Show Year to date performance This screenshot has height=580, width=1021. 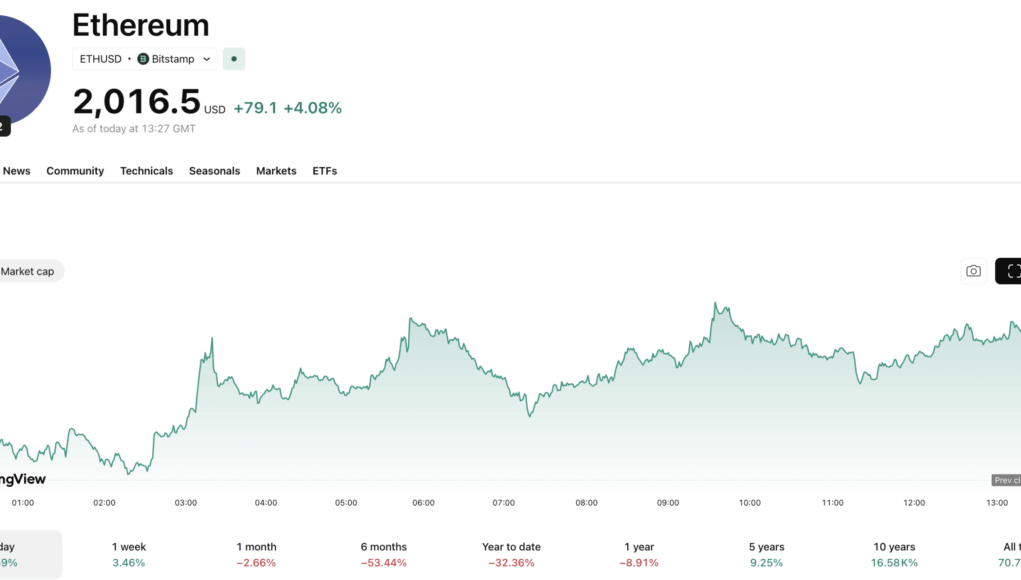coord(511,554)
